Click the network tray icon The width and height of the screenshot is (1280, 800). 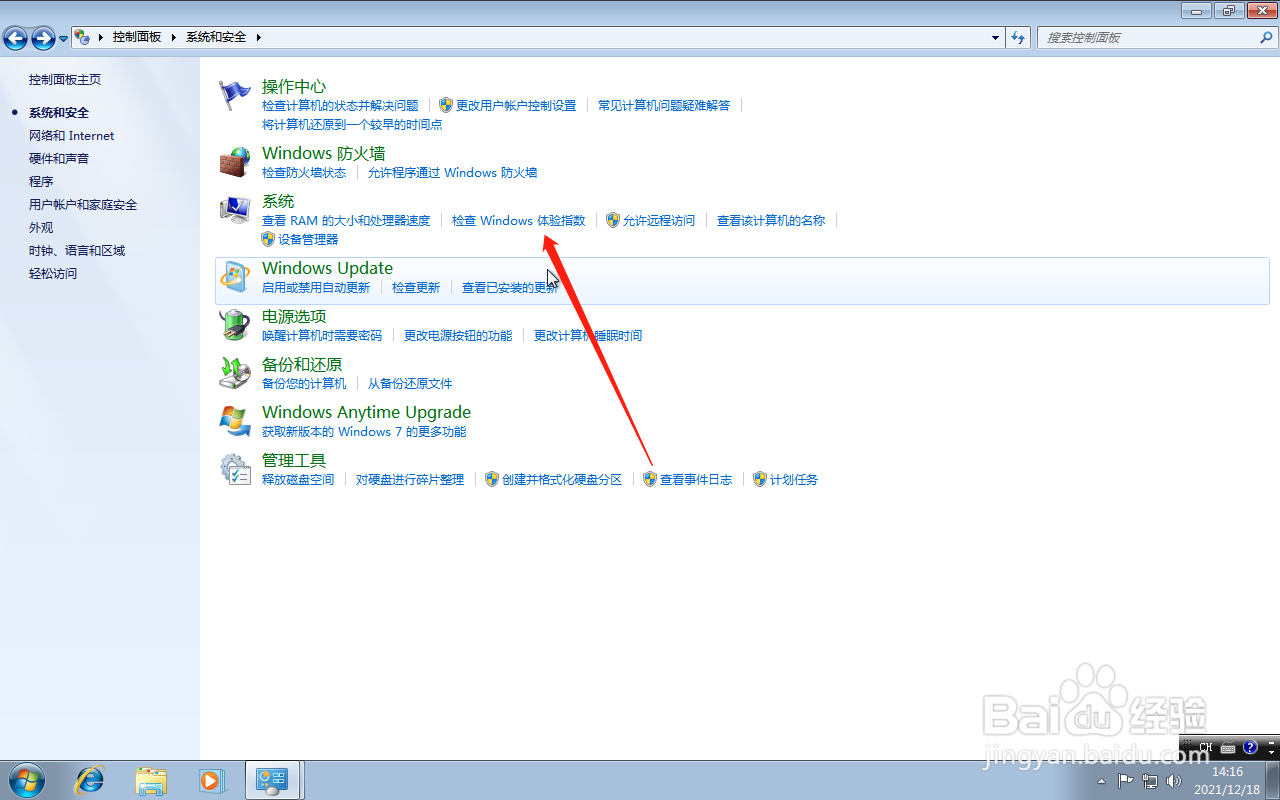coord(1150,780)
